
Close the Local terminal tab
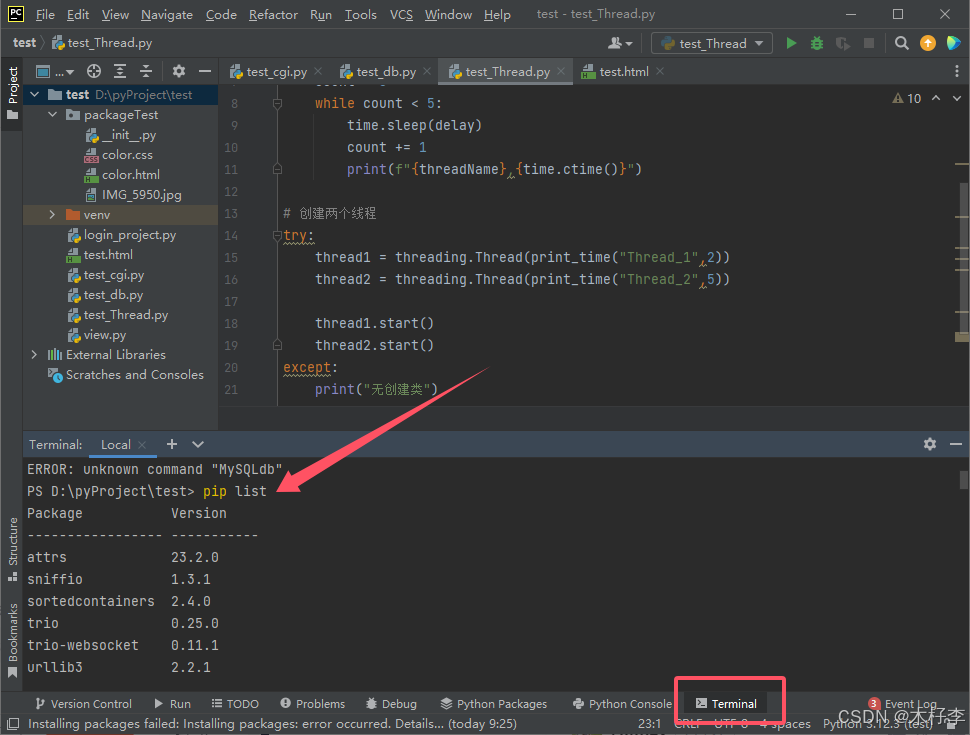pos(142,445)
